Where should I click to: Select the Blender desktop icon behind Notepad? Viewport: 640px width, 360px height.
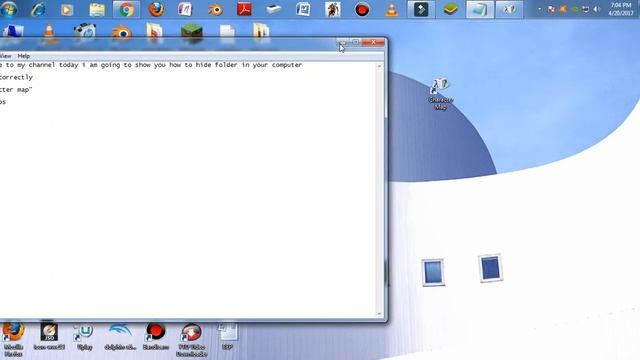121,31
